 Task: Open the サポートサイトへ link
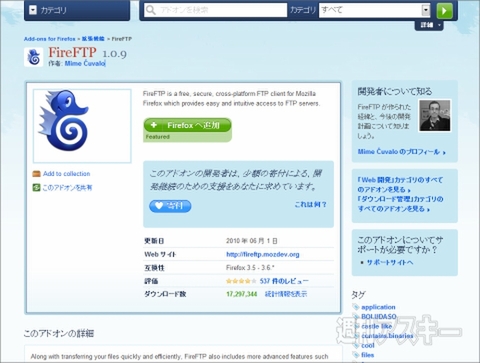coord(390,262)
